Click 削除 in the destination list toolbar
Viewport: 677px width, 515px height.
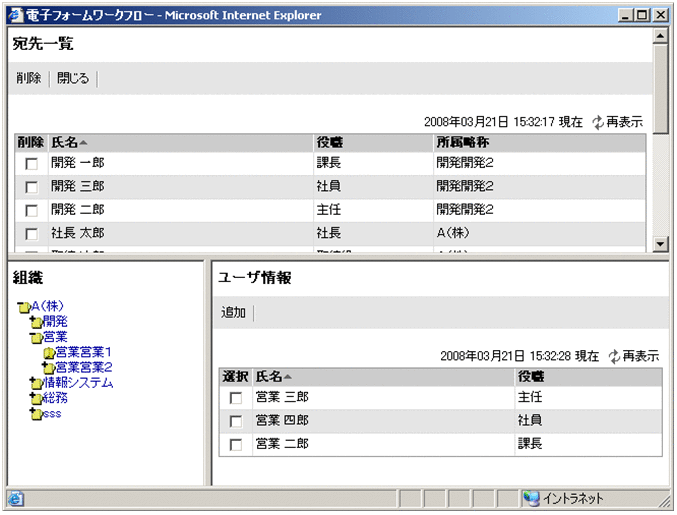click(x=29, y=78)
